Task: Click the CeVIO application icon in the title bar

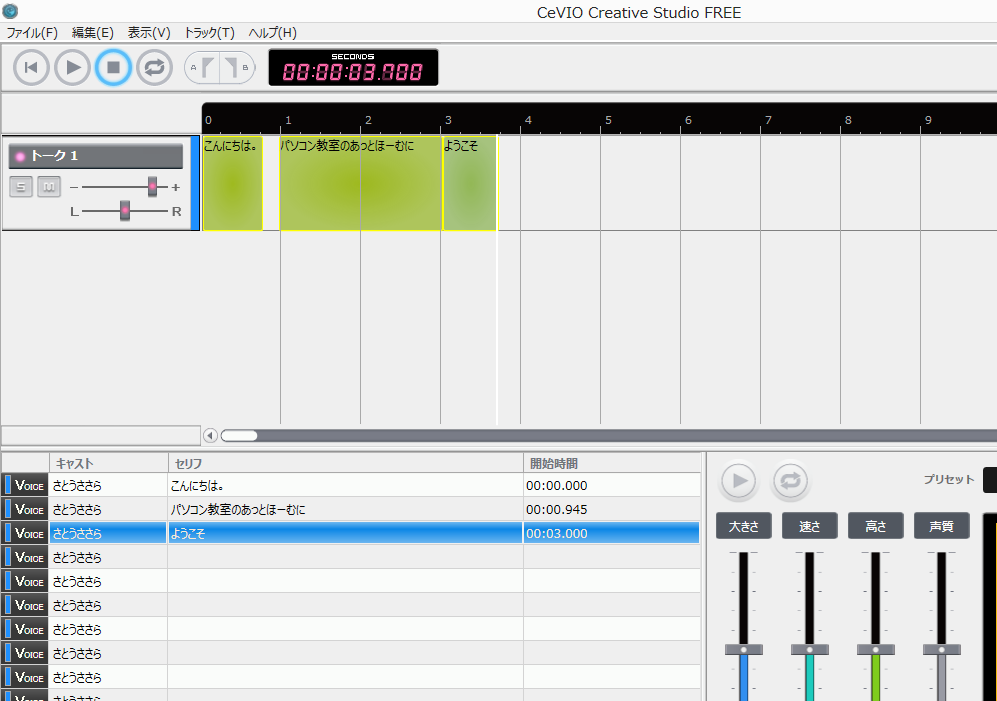Action: click(x=10, y=11)
